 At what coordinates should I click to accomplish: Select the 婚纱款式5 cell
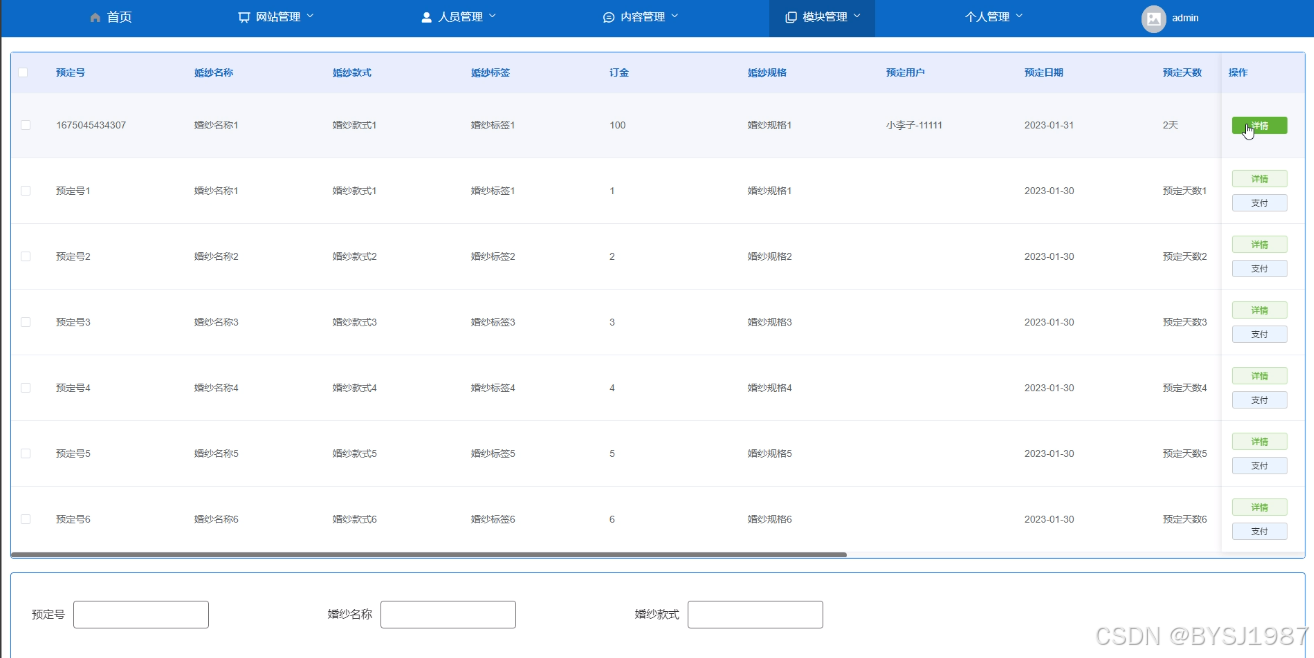pyautogui.click(x=354, y=453)
